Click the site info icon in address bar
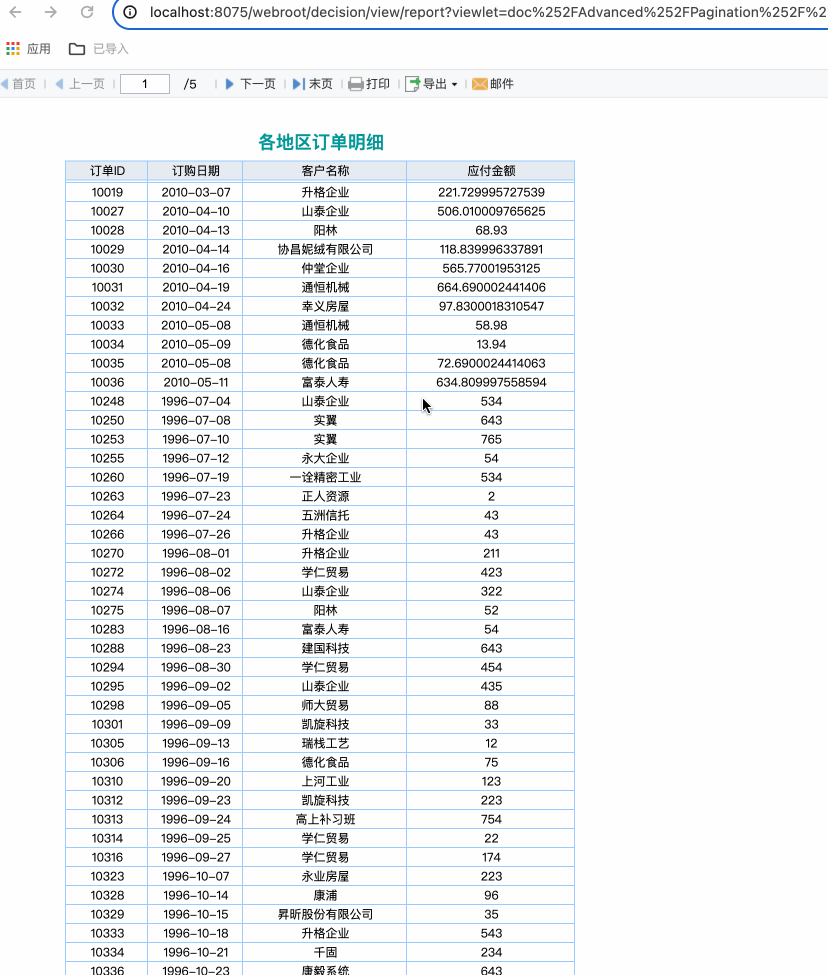The image size is (828, 975). pyautogui.click(x=130, y=12)
